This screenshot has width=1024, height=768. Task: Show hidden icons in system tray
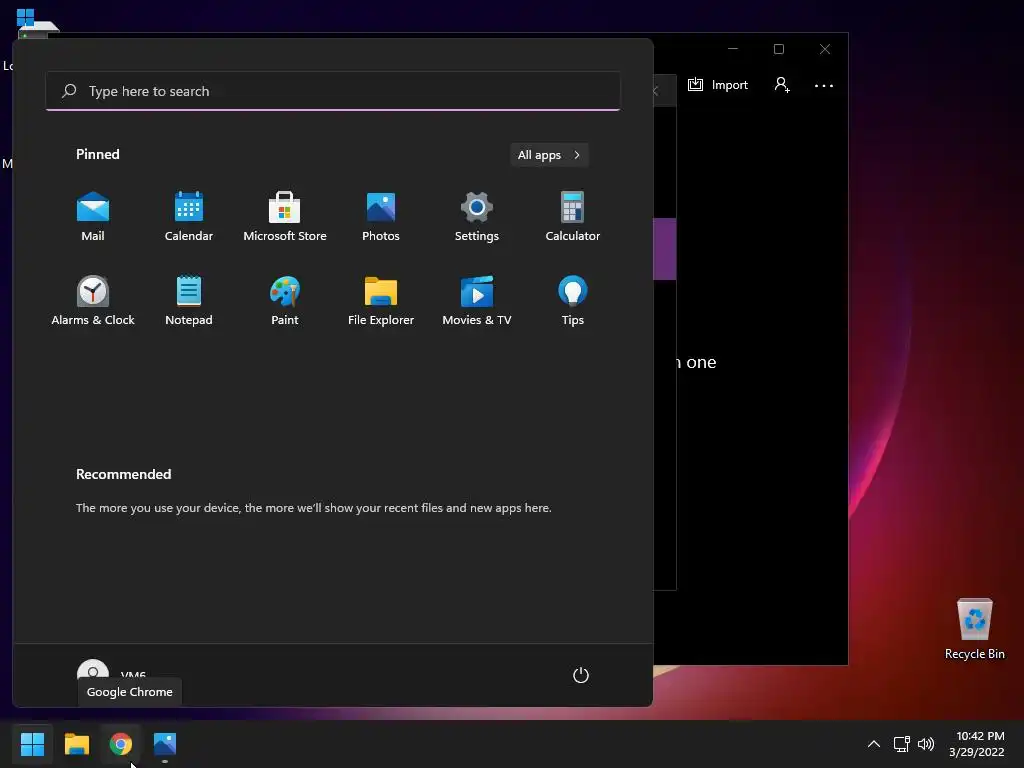point(873,744)
